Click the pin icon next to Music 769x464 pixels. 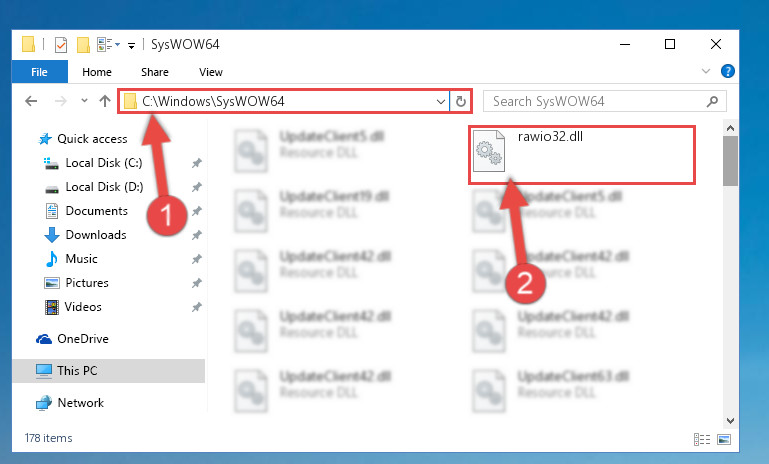tap(197, 259)
